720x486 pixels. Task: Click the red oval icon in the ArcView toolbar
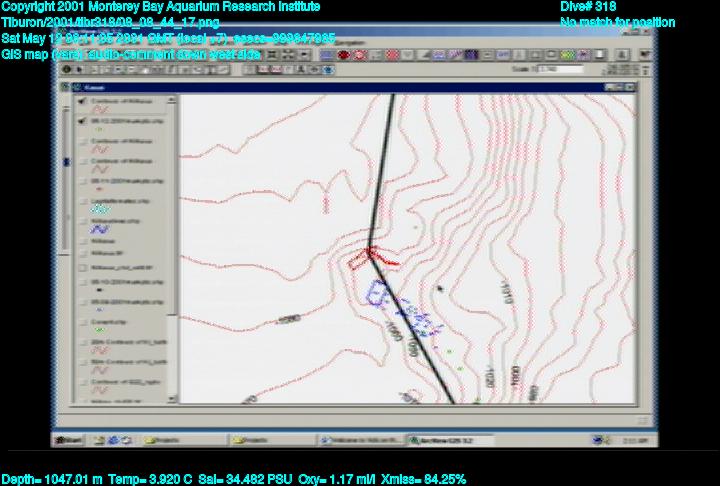click(x=343, y=56)
